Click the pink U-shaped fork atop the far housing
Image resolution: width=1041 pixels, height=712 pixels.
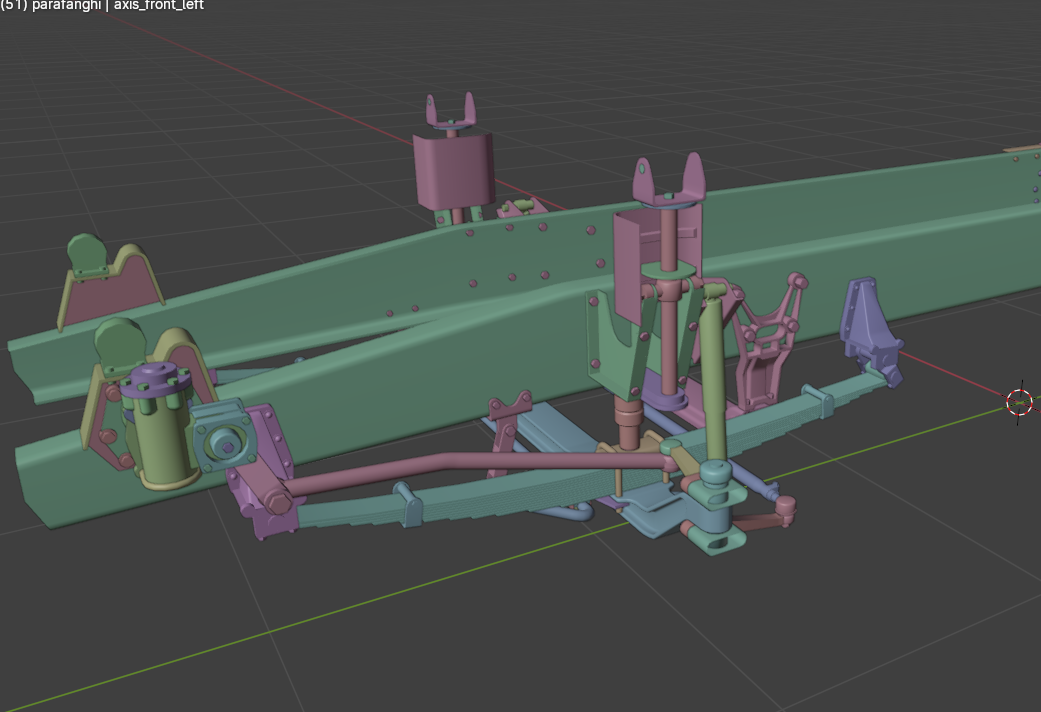(450, 110)
